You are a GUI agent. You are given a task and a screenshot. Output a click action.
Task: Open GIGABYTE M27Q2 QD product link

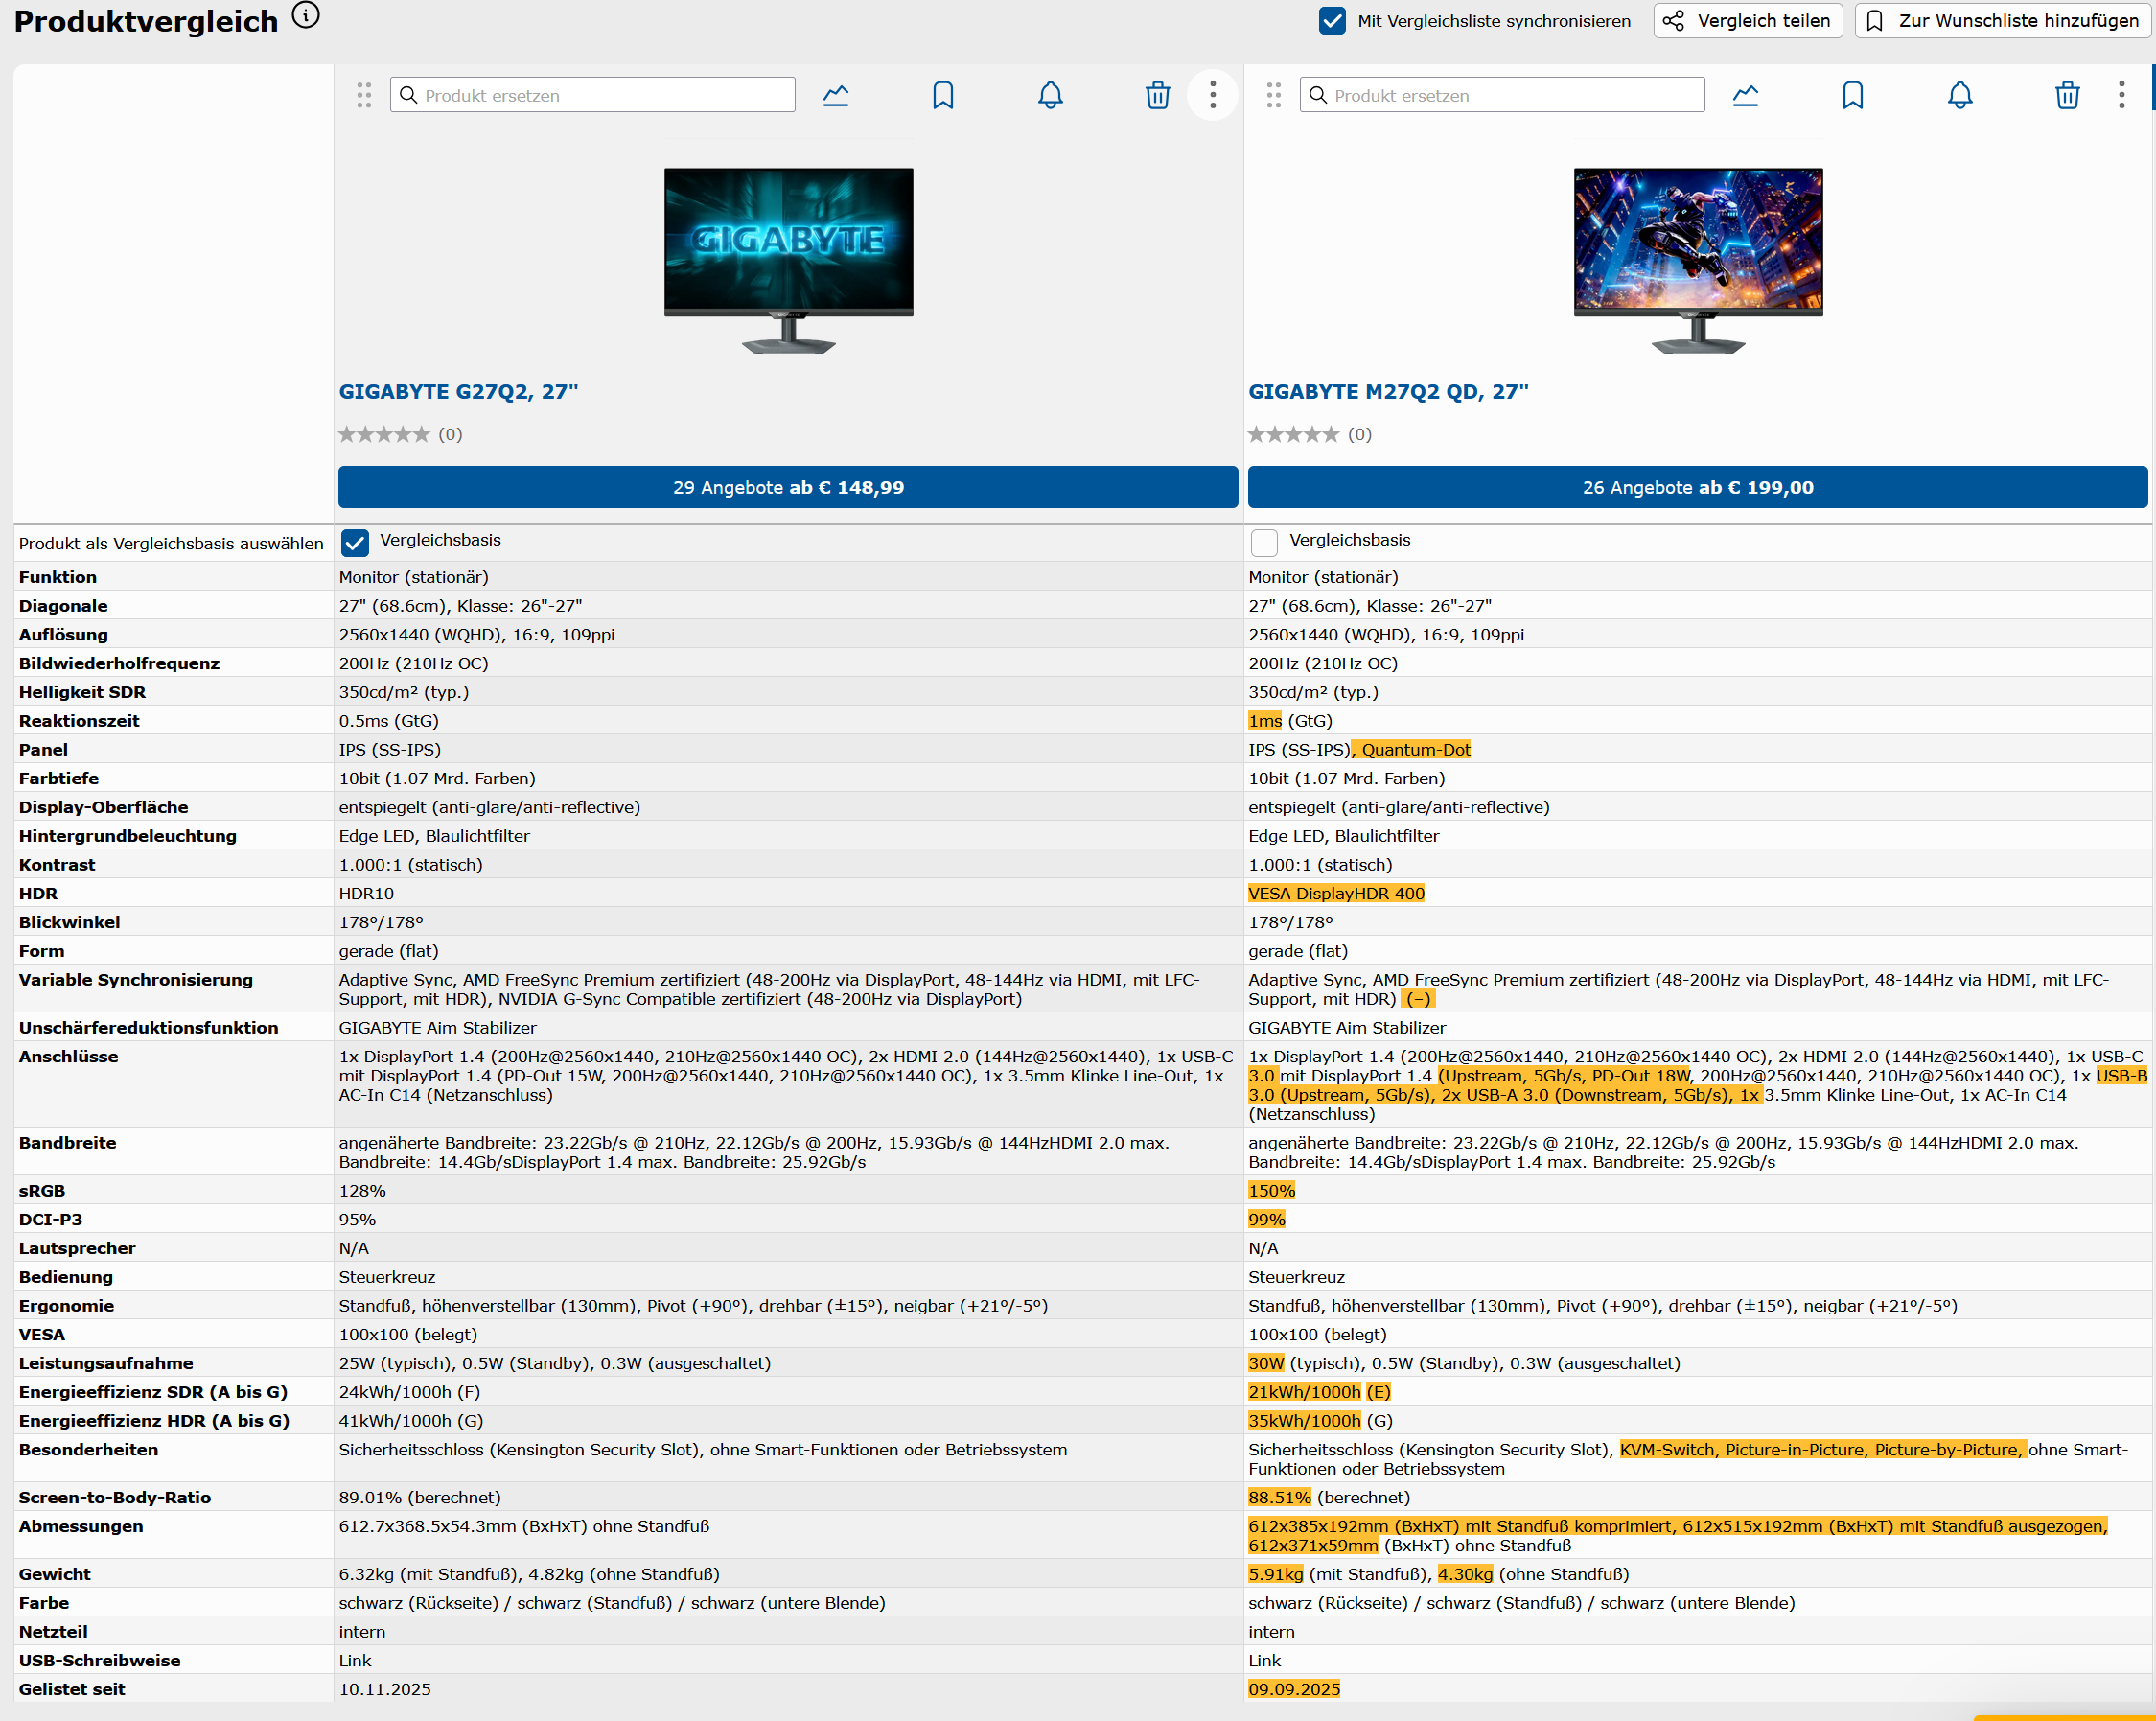[1387, 392]
